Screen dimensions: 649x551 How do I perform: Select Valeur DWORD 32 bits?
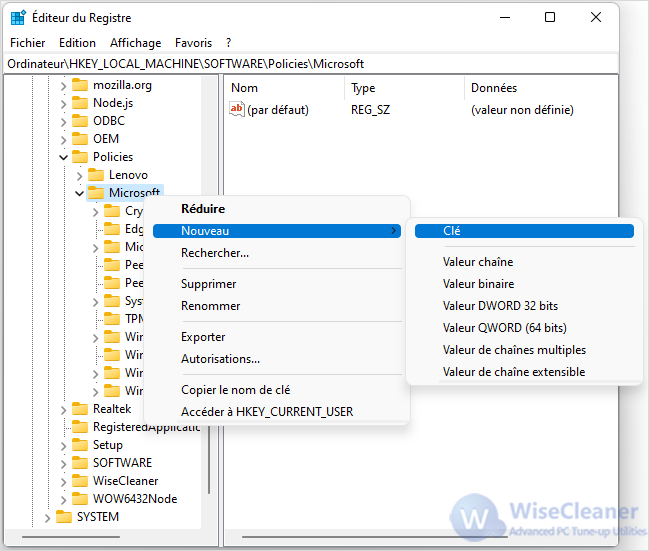pos(524,306)
